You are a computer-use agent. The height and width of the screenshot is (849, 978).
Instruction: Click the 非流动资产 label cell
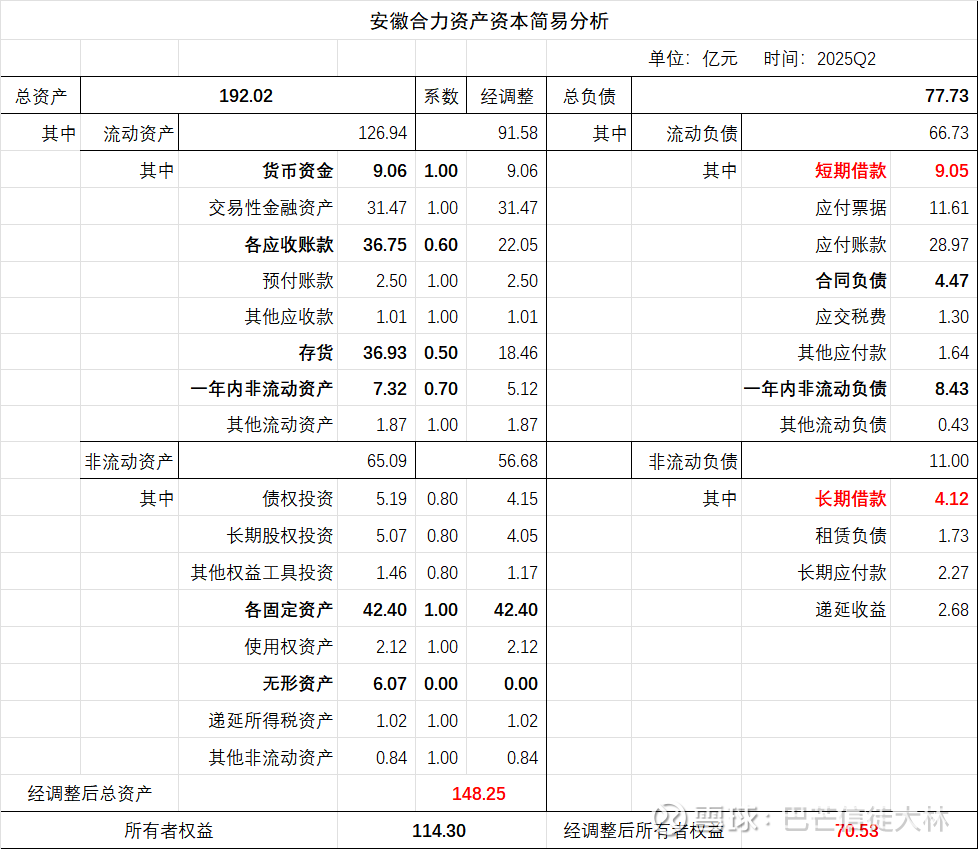[129, 461]
